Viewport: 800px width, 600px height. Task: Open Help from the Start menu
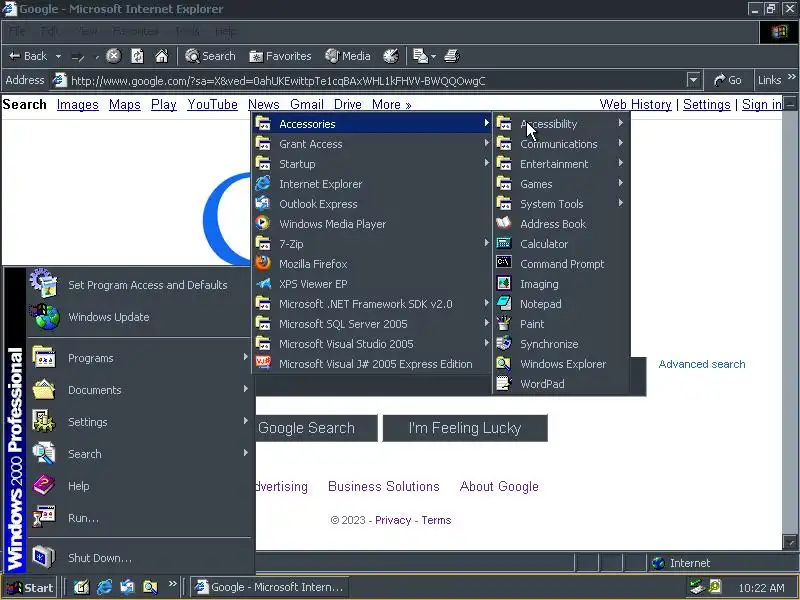[x=140, y=486]
